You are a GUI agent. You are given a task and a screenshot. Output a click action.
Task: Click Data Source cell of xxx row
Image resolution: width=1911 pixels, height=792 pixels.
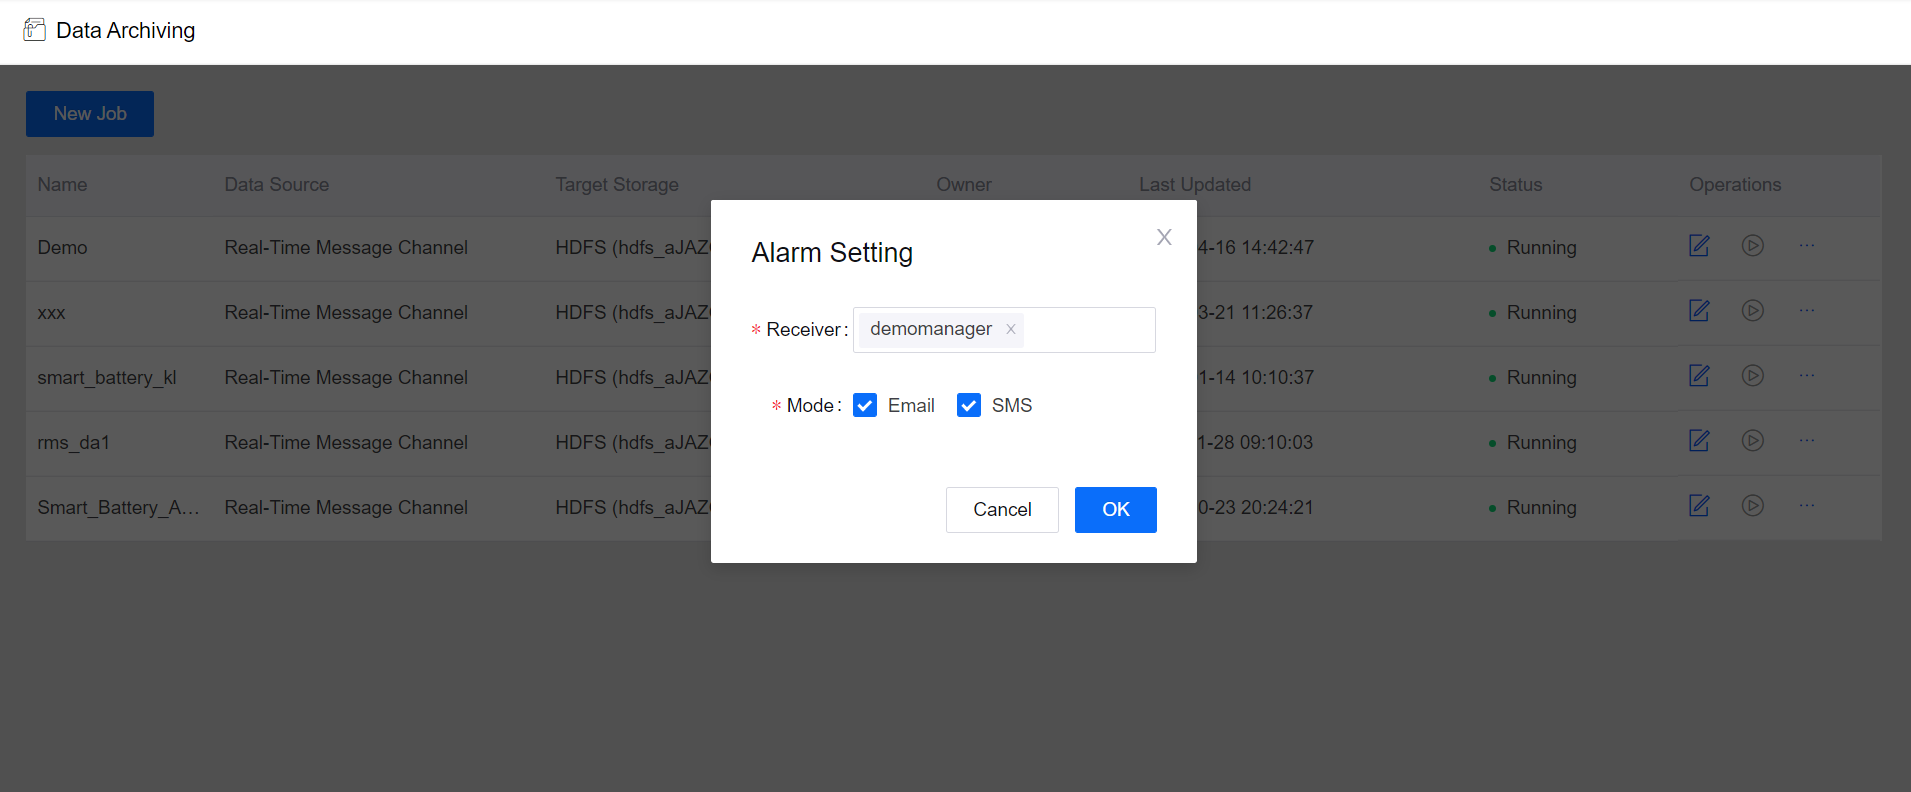pyautogui.click(x=346, y=313)
